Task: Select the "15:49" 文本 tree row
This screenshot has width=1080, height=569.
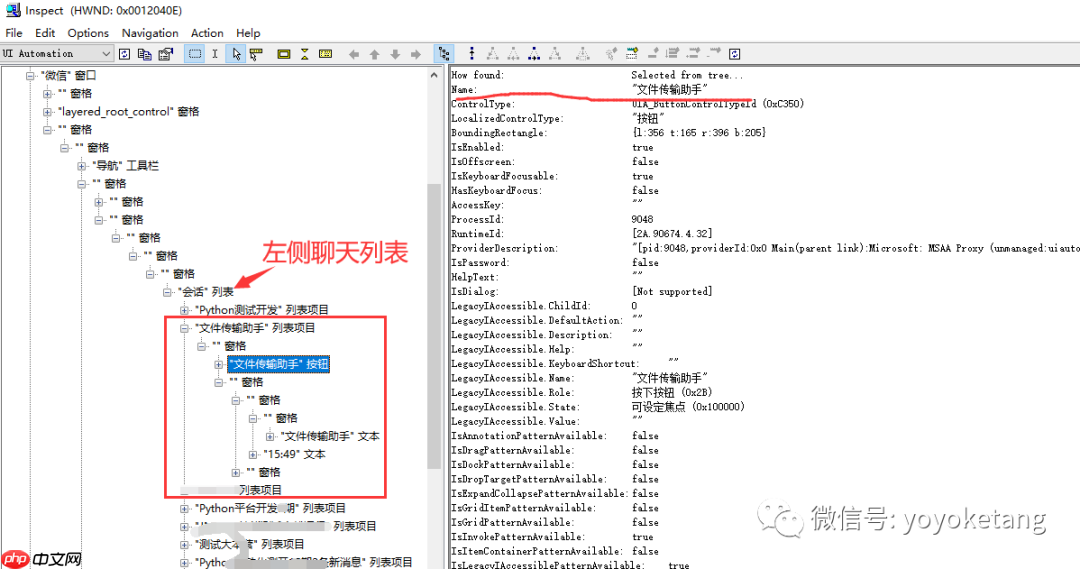Action: (294, 455)
